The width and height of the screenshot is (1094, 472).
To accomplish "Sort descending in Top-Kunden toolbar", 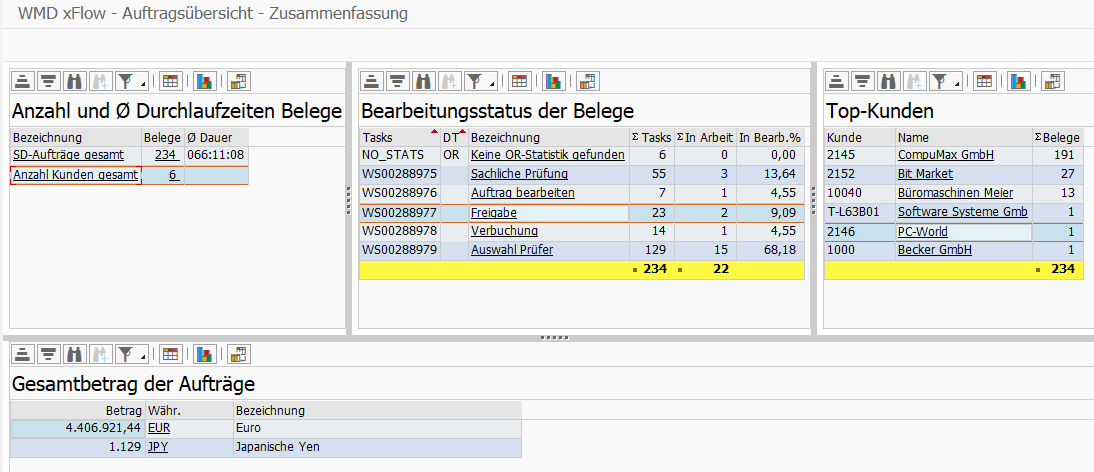I will 862,81.
